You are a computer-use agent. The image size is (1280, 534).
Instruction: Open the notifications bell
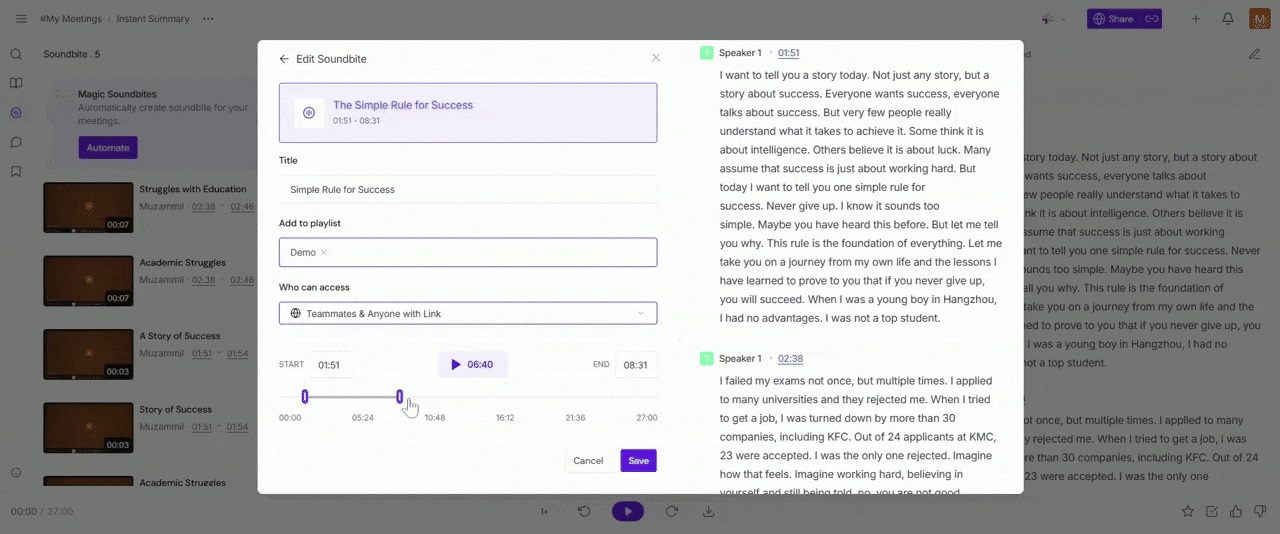tap(1228, 19)
